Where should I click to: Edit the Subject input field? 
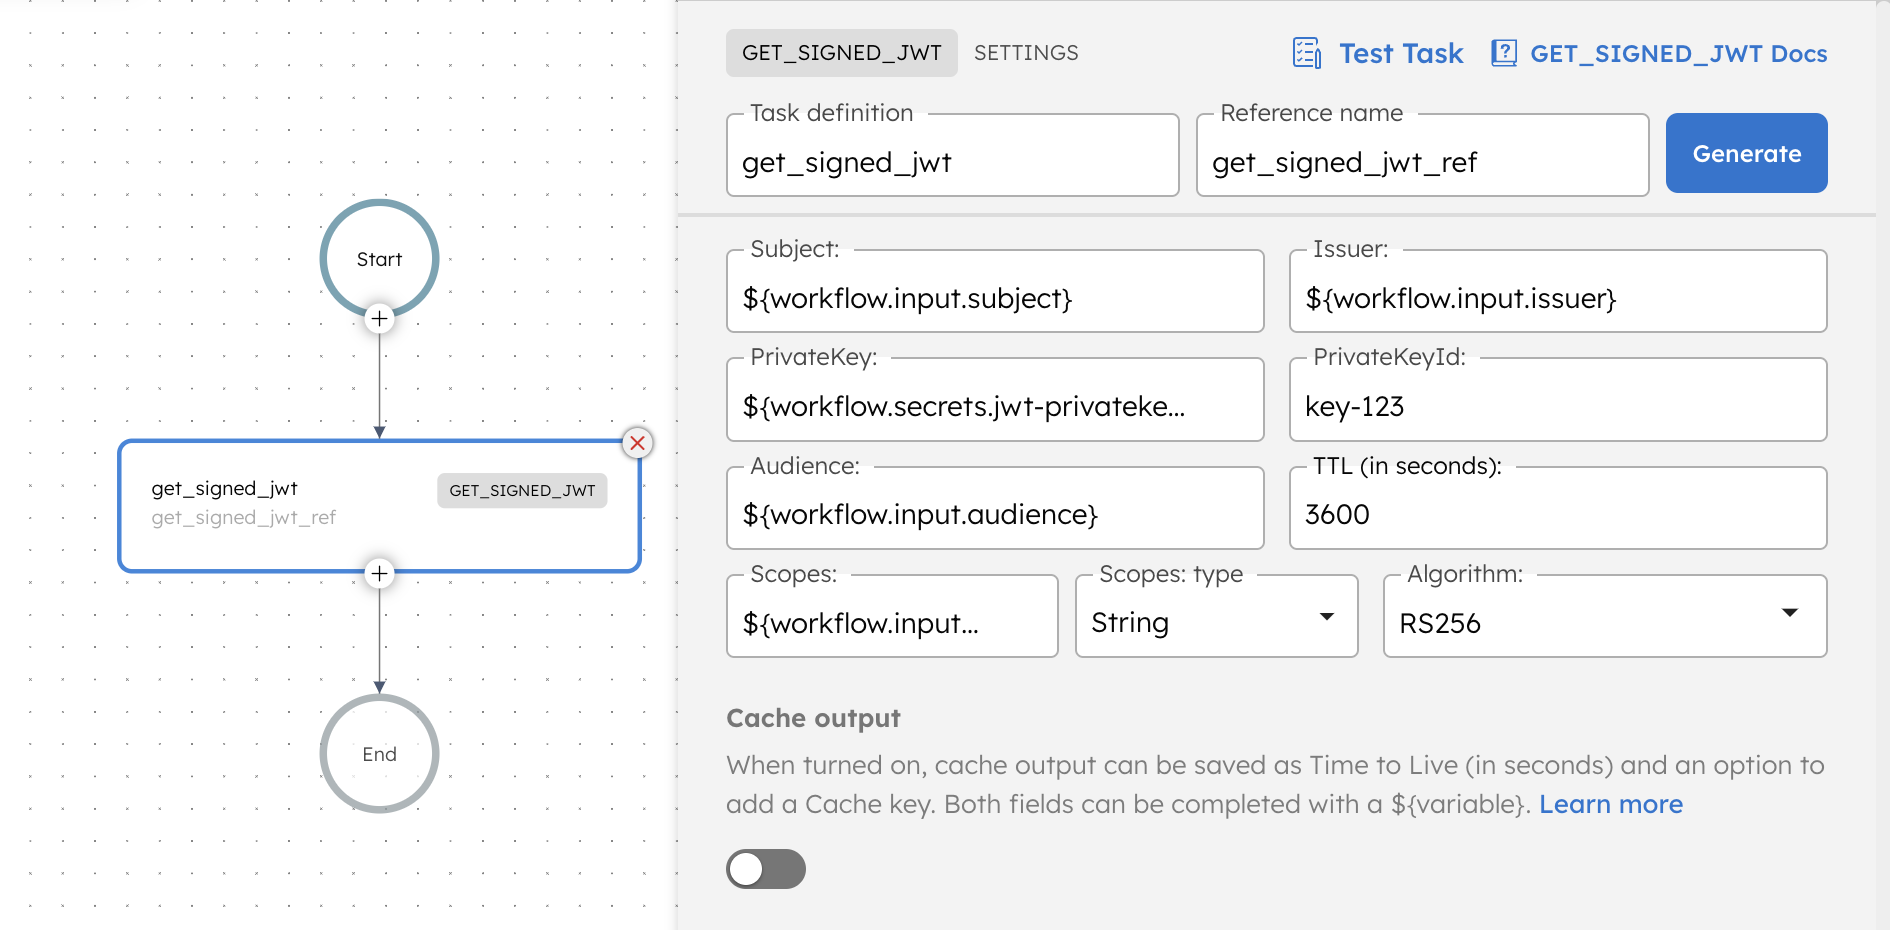(x=995, y=291)
